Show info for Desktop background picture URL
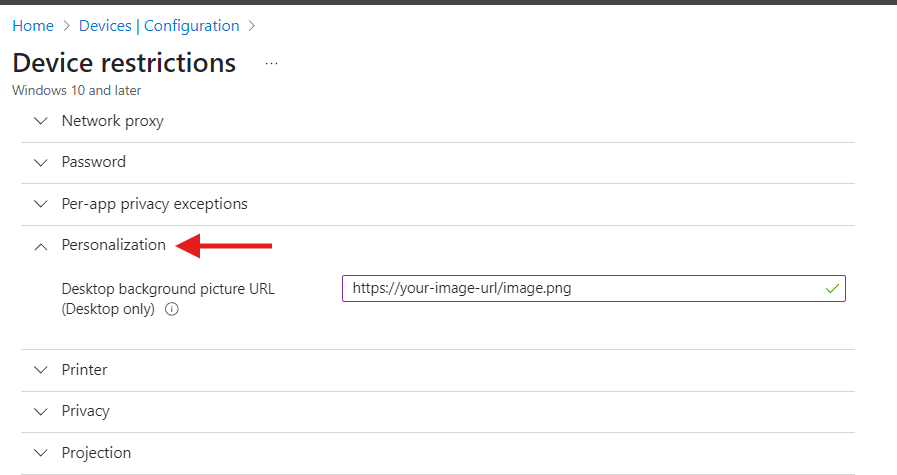 pyautogui.click(x=171, y=310)
